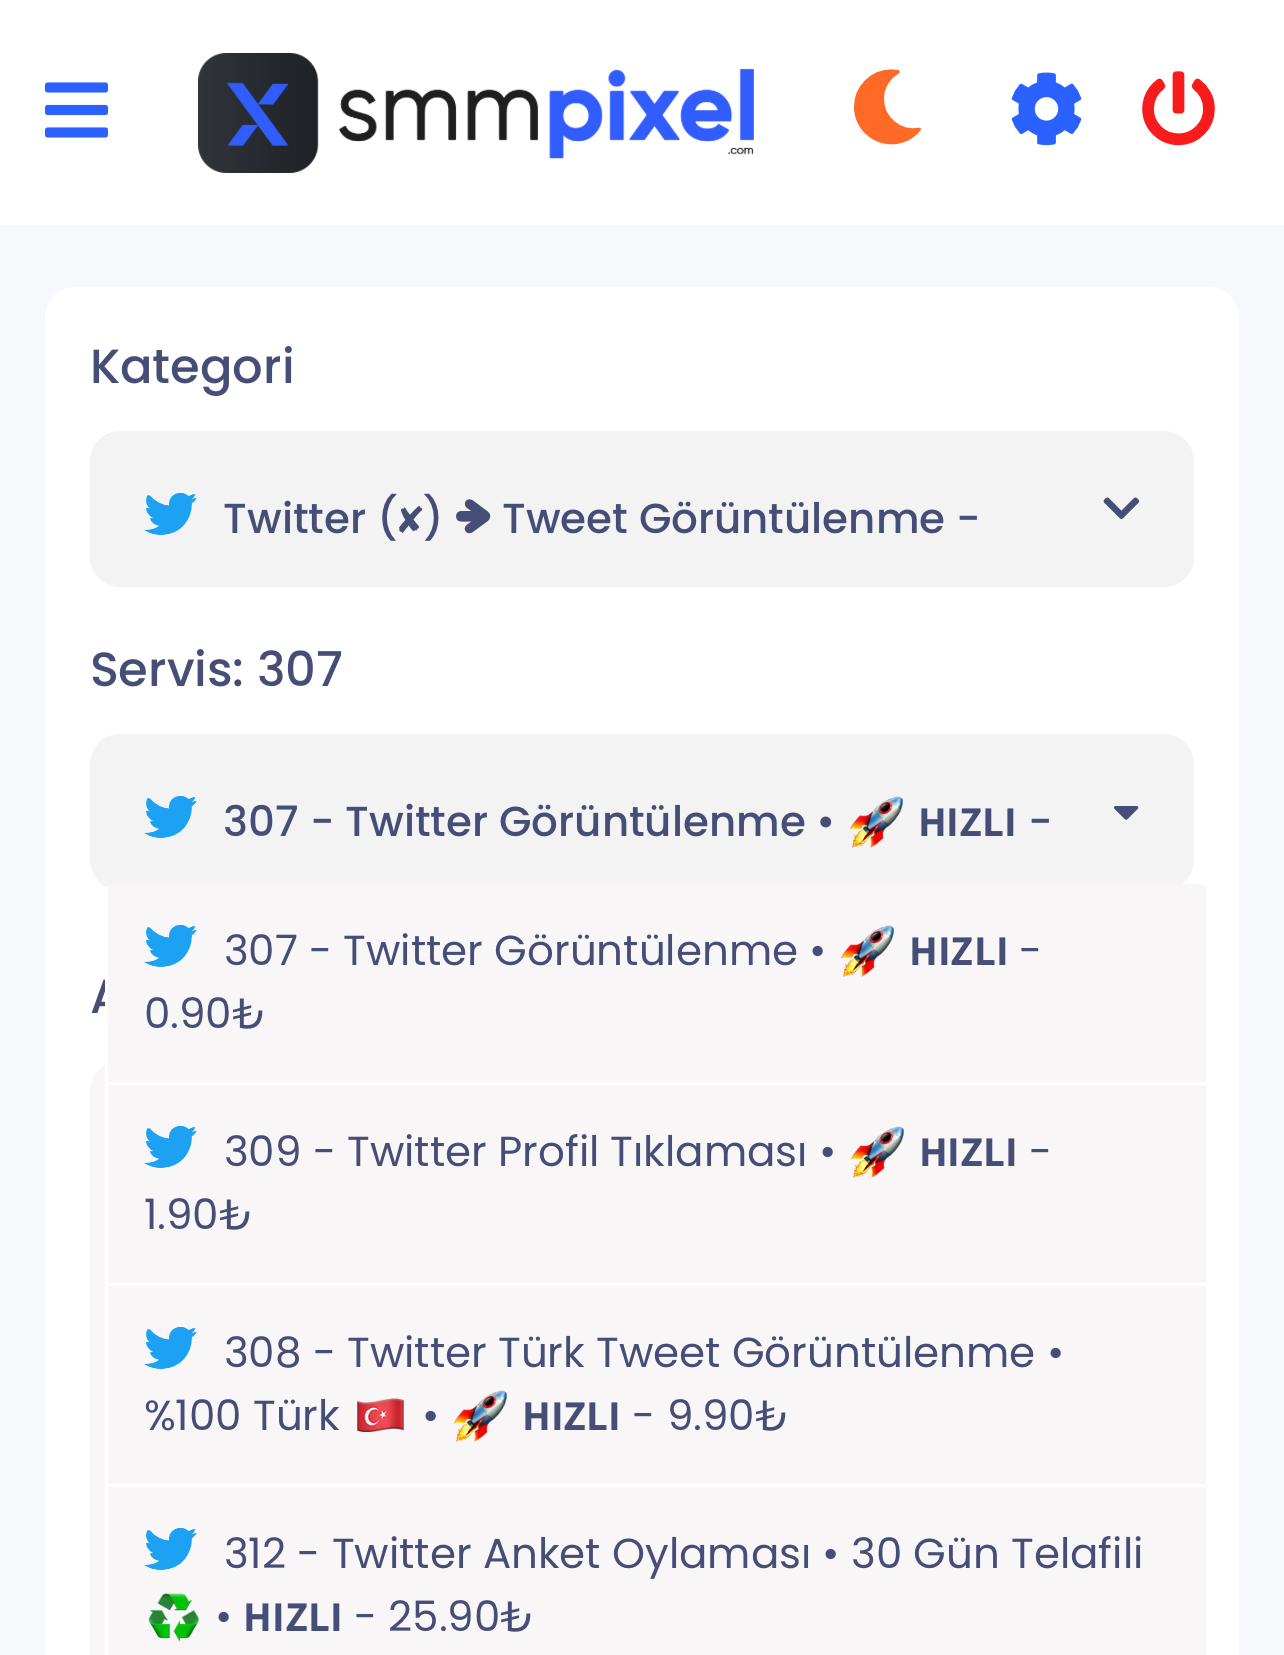1284x1655 pixels.
Task: Click the Twitter bird icon in Kategori field
Action: coord(170,514)
